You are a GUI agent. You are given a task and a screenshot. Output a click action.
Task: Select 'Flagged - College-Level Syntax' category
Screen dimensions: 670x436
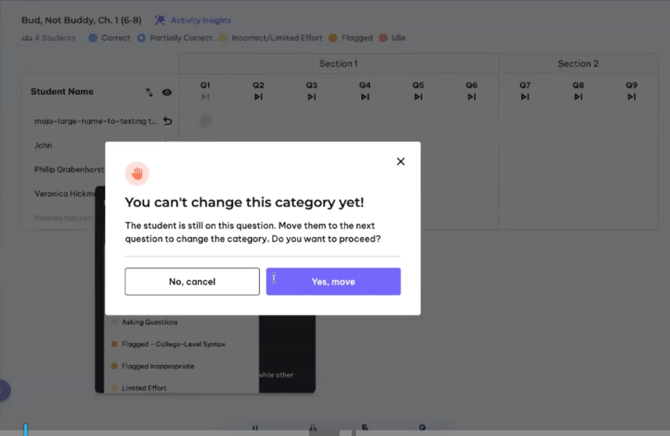pos(173,344)
